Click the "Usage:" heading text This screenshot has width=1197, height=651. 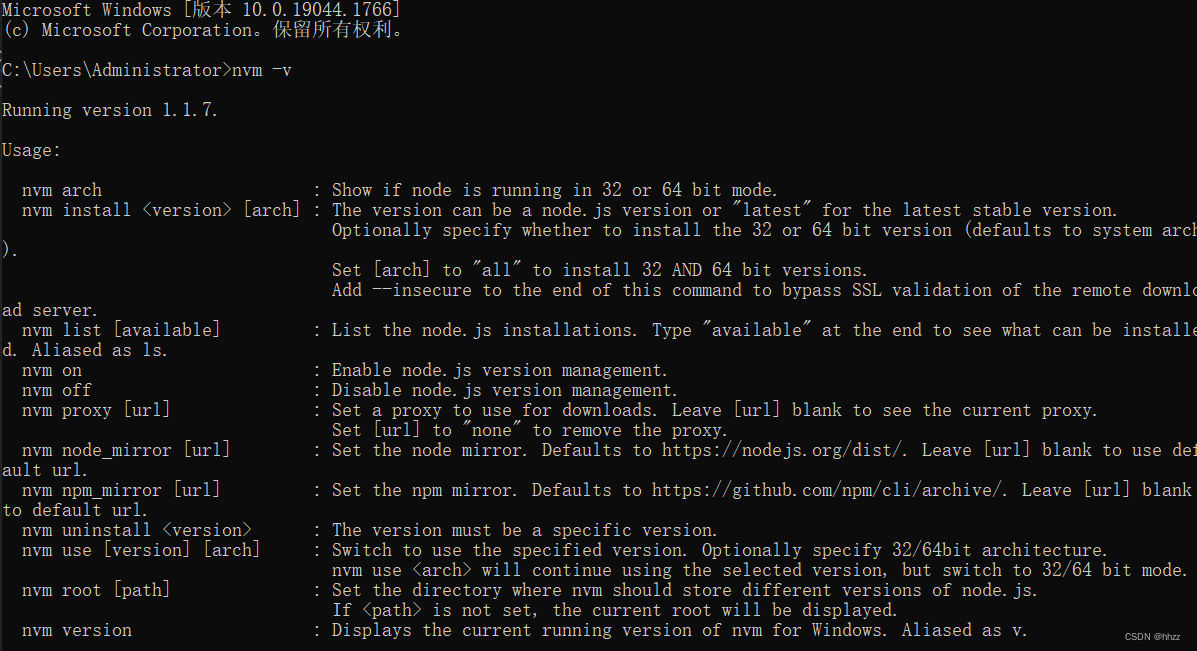[x=31, y=150]
